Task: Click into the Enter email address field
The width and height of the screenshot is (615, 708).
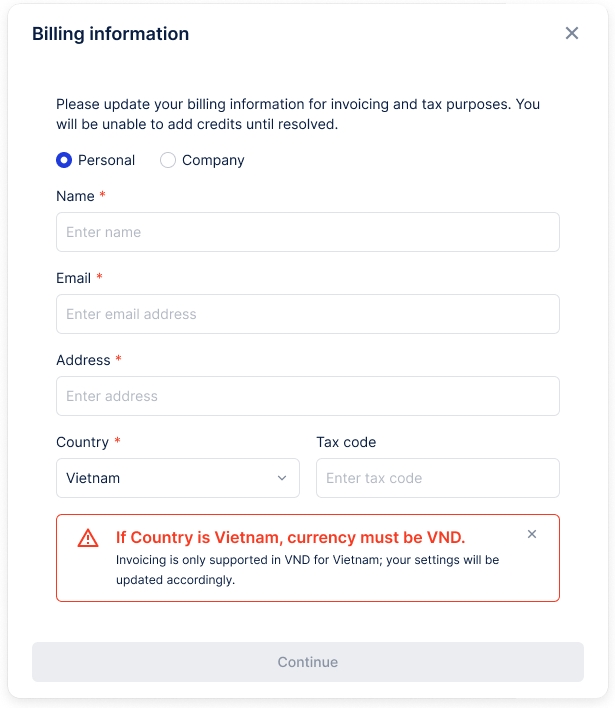Action: click(307, 314)
